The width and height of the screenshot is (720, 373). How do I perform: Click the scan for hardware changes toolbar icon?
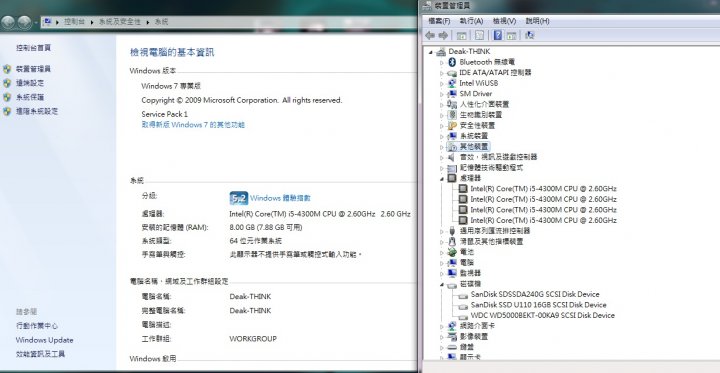click(x=529, y=35)
